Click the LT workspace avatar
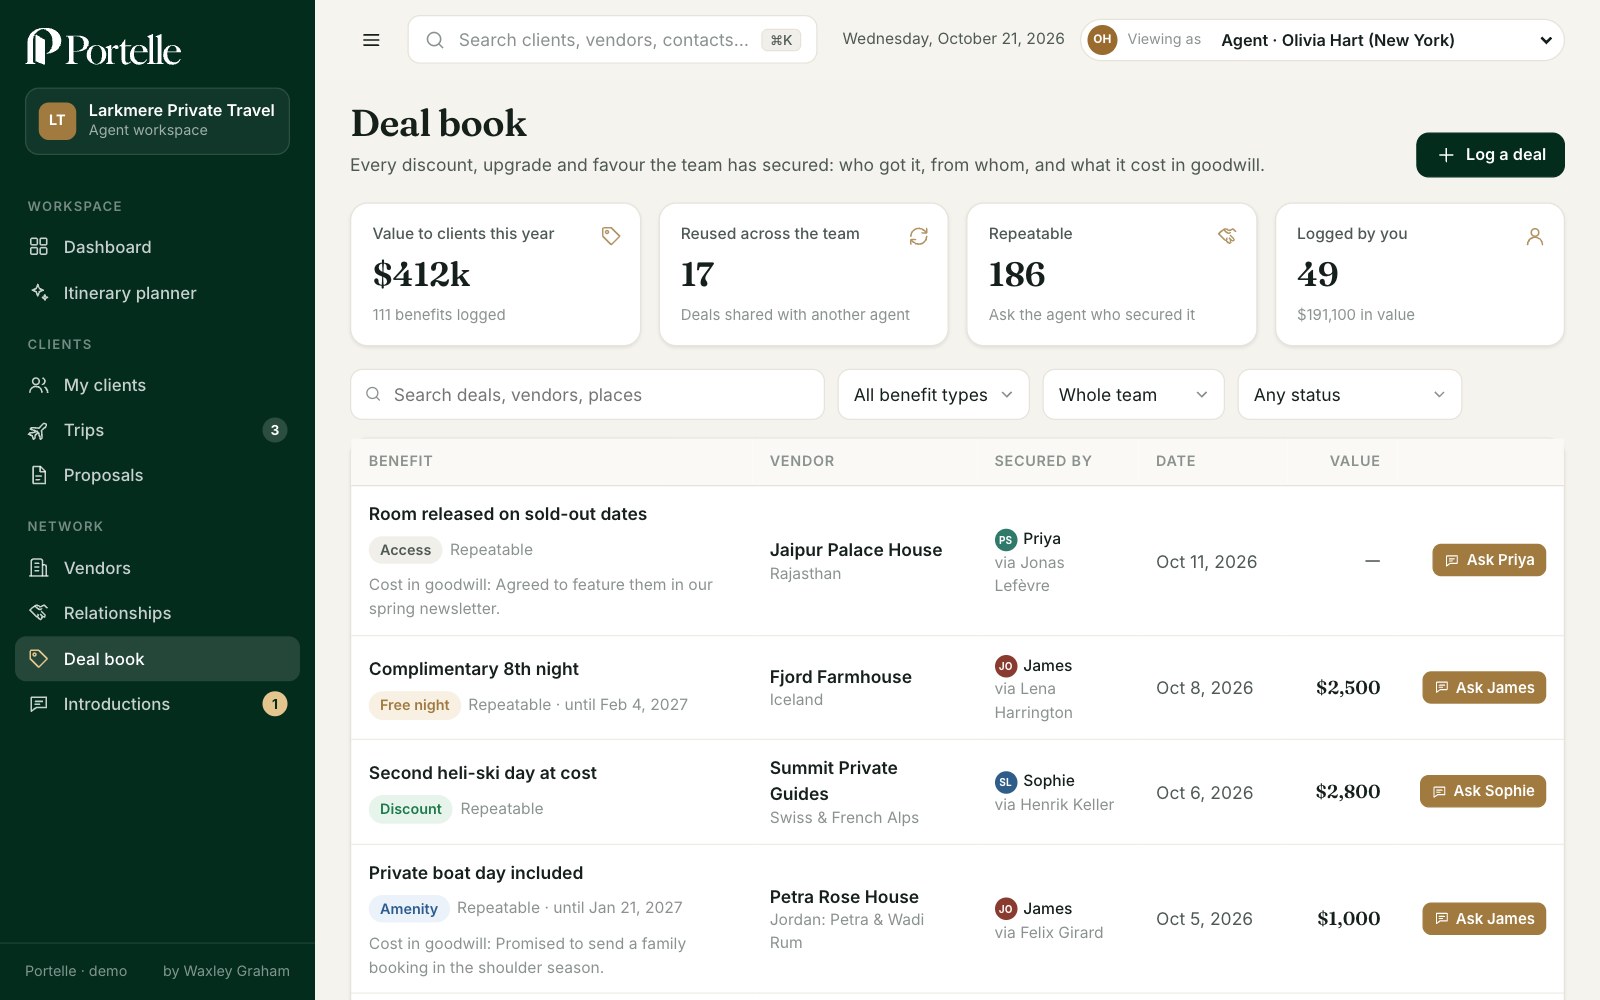 [x=57, y=121]
